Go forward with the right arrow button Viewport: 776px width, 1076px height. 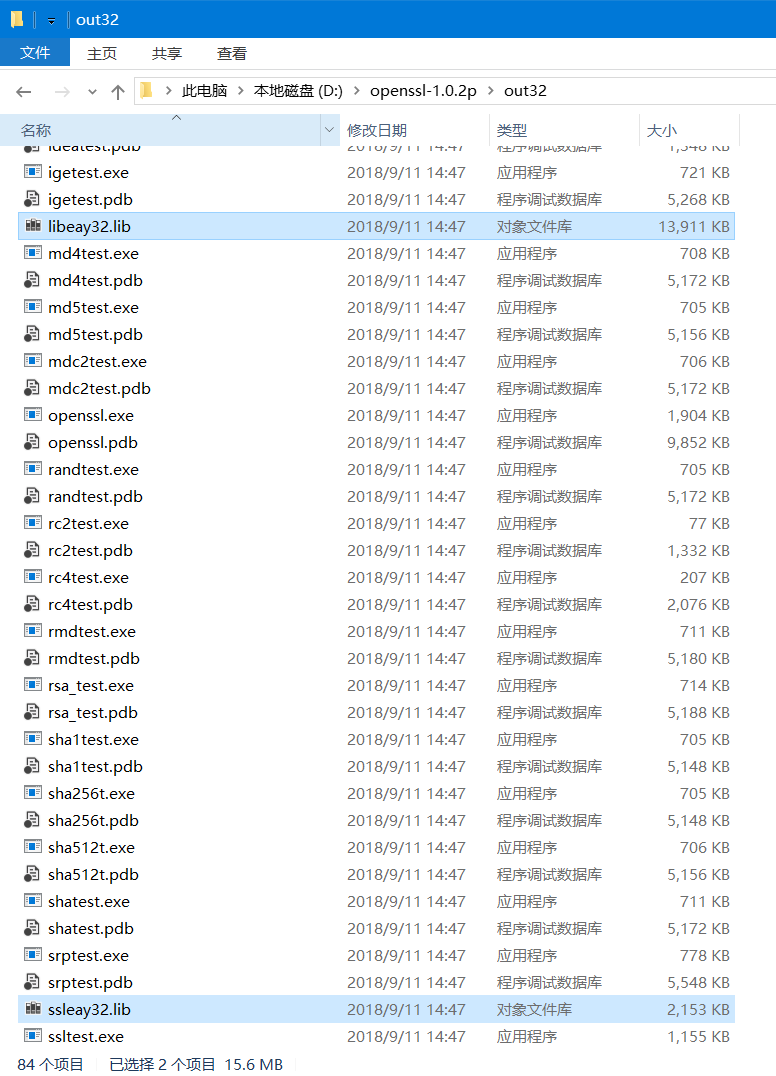point(62,91)
